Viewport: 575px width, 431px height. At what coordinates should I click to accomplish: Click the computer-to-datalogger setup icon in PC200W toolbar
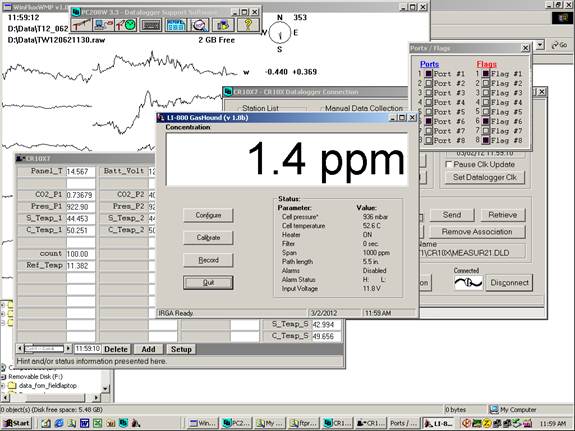(x=103, y=25)
